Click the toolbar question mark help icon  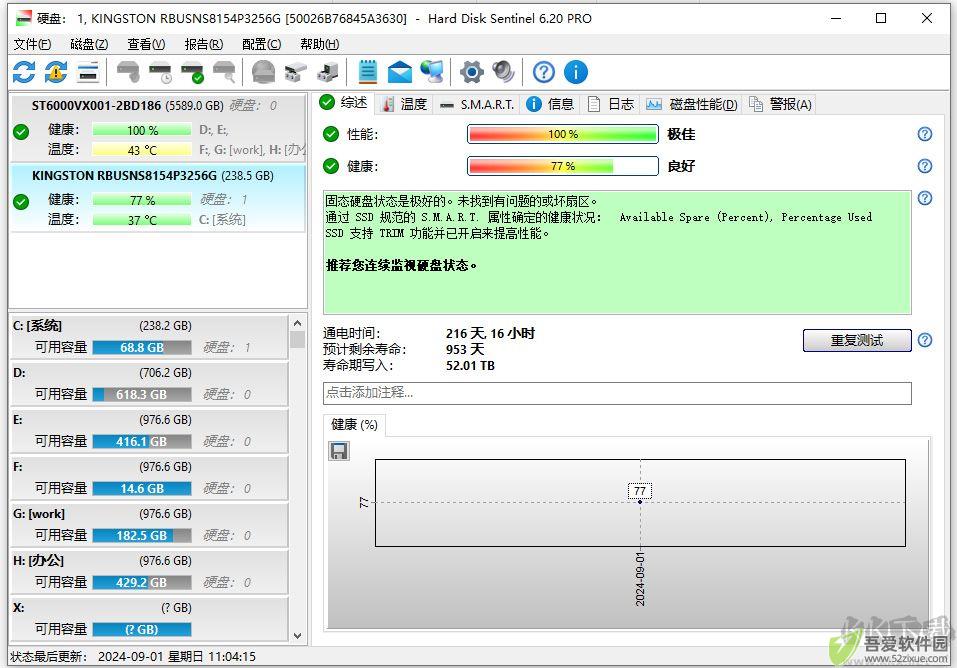coord(544,72)
